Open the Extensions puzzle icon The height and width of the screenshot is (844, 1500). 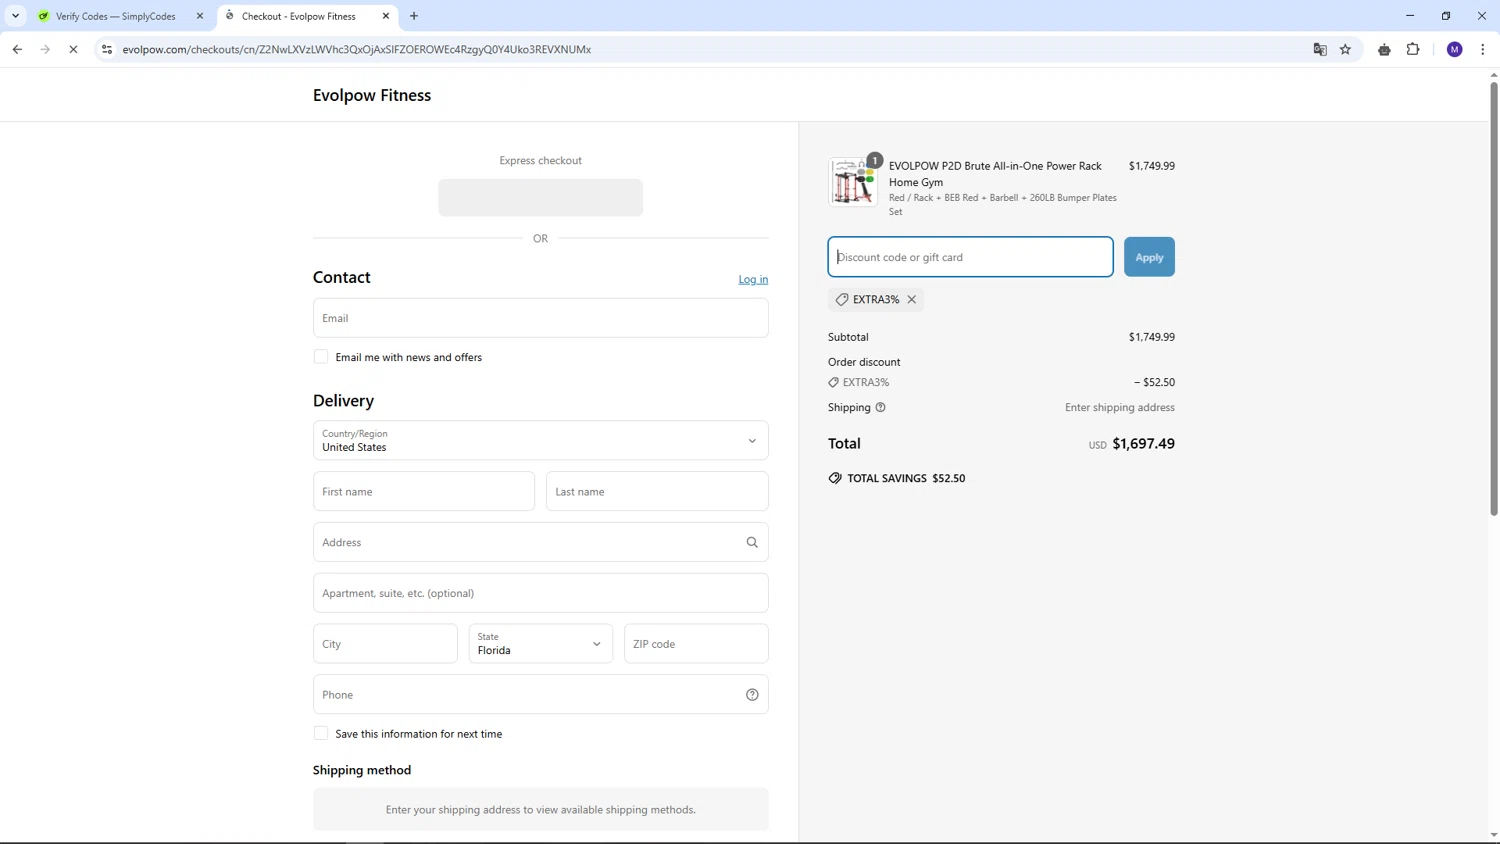1413,49
